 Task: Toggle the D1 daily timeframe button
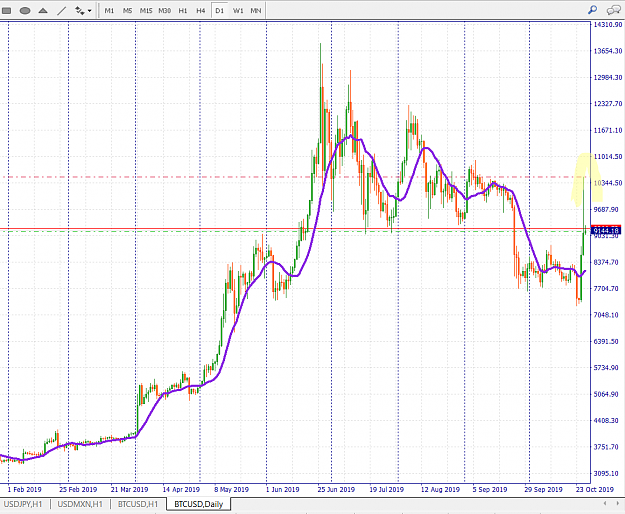[x=219, y=11]
